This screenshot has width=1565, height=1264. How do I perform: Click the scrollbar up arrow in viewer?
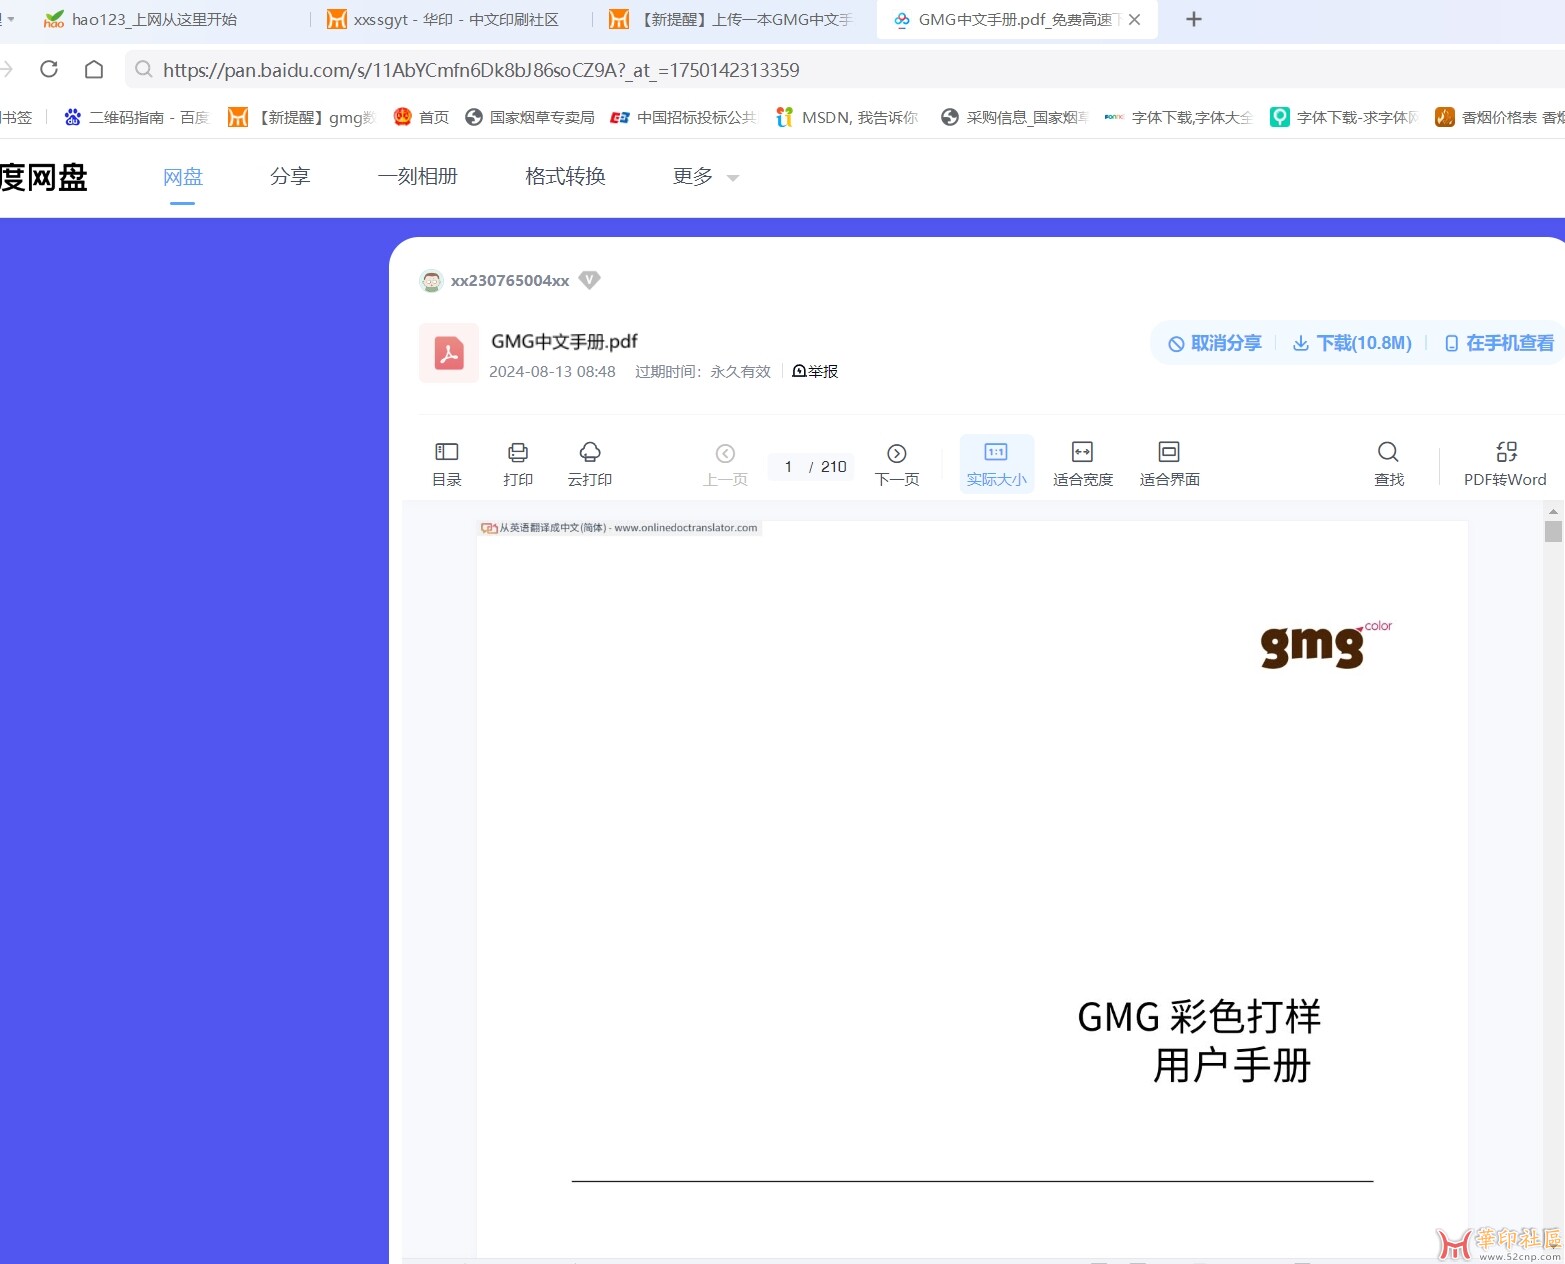[1553, 510]
